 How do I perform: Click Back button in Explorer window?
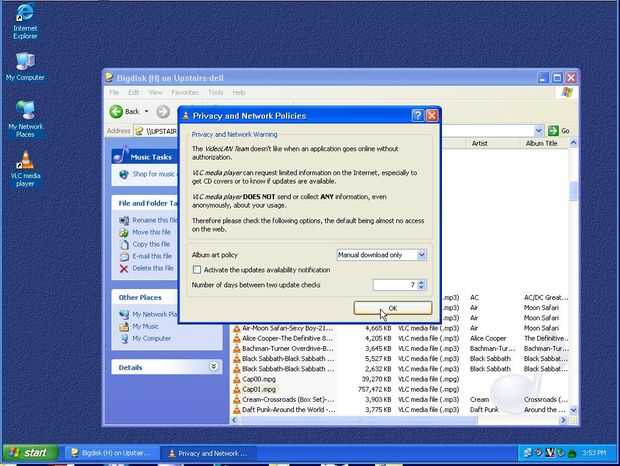(x=124, y=111)
